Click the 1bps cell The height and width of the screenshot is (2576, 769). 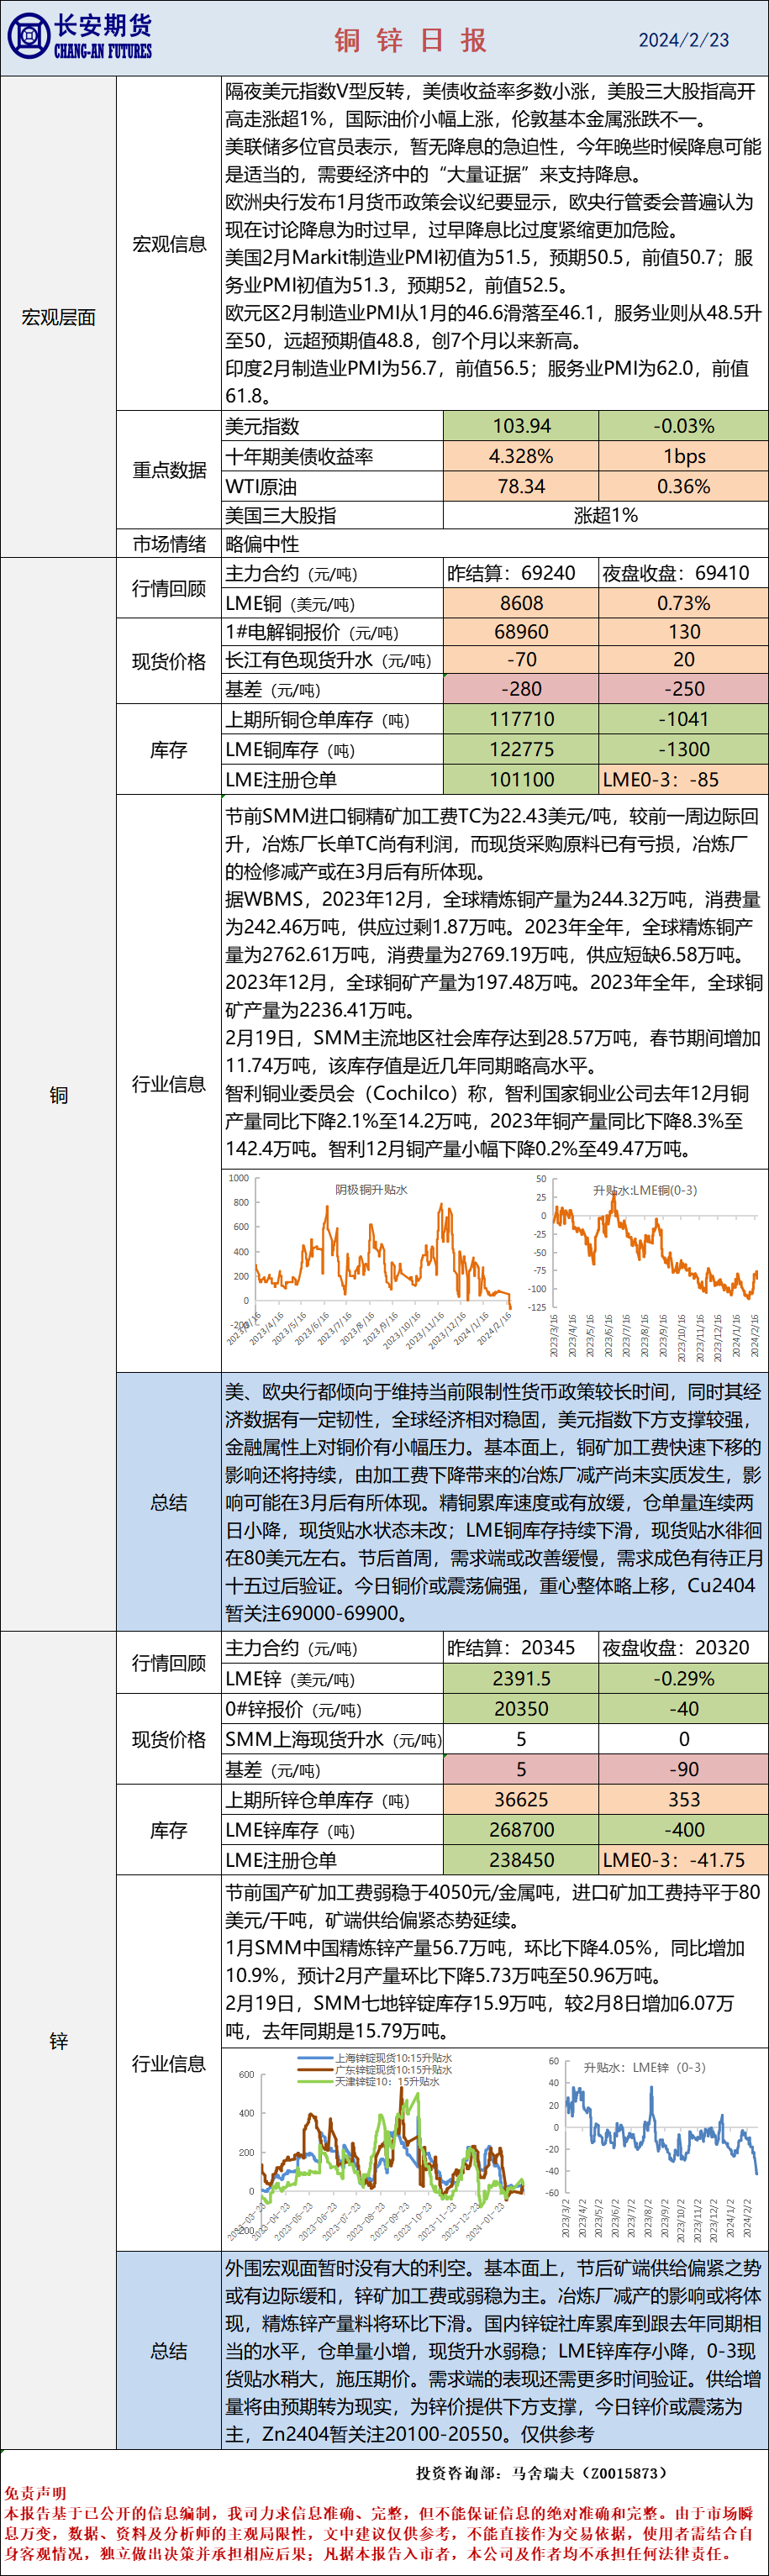(x=684, y=456)
